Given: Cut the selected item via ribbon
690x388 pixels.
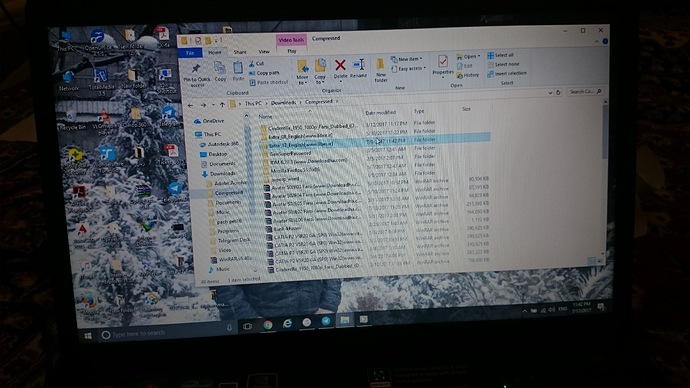Looking at the screenshot, I should 257,64.
